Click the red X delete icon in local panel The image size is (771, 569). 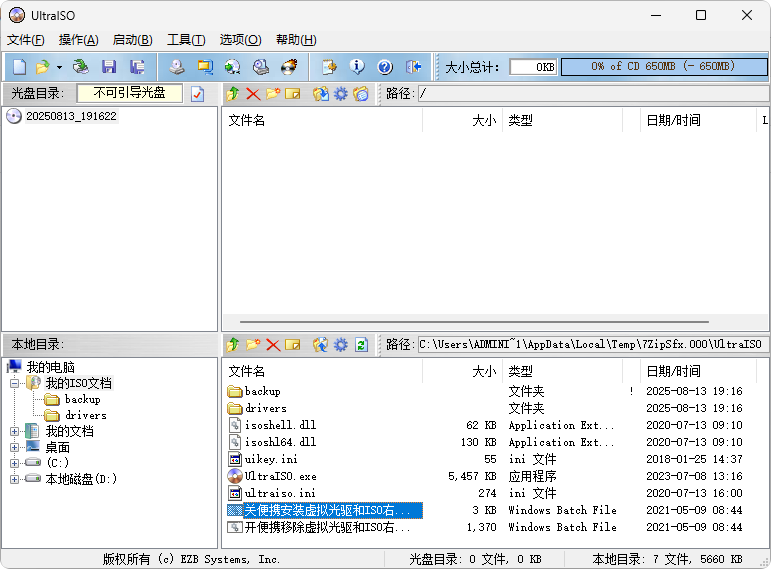pyautogui.click(x=273, y=344)
